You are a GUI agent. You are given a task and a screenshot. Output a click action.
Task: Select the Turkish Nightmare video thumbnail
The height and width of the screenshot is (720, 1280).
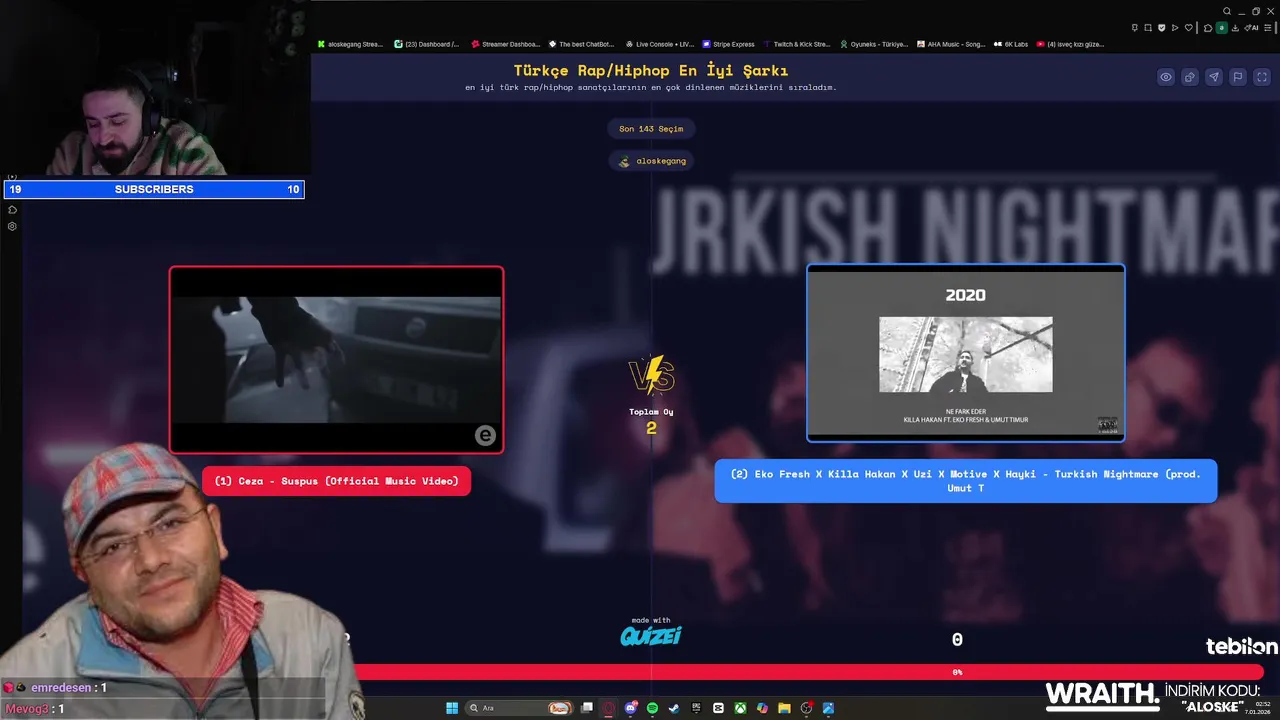click(x=966, y=353)
